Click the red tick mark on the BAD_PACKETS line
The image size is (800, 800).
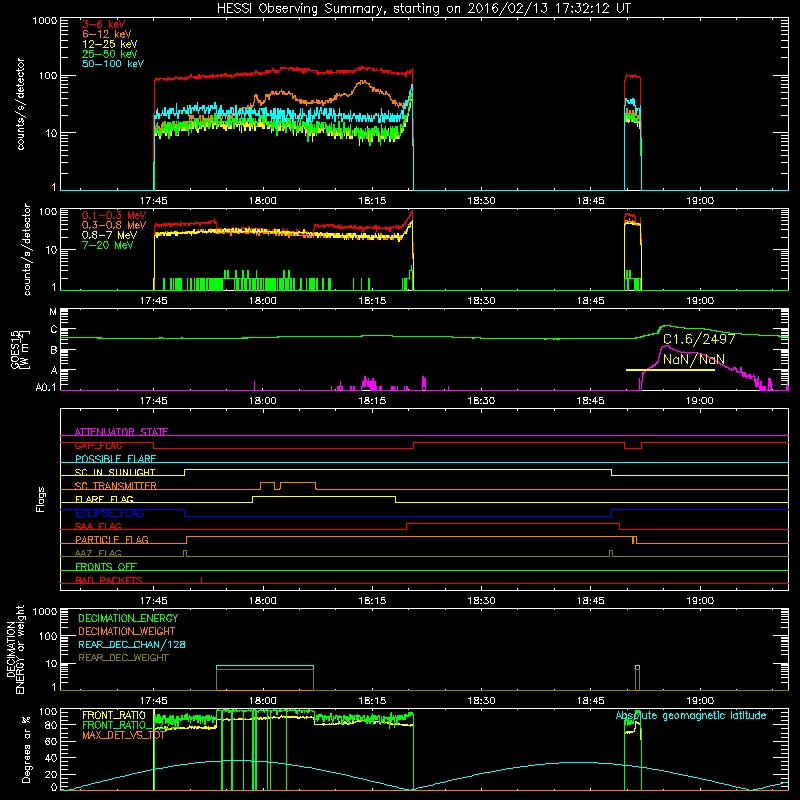[202, 580]
